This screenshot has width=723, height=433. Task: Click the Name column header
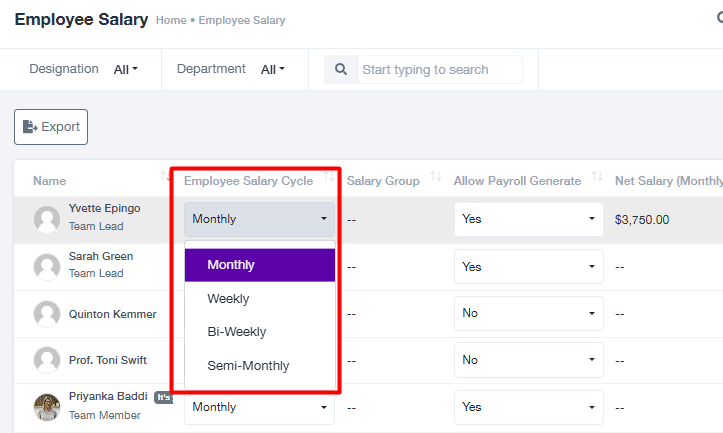click(49, 181)
